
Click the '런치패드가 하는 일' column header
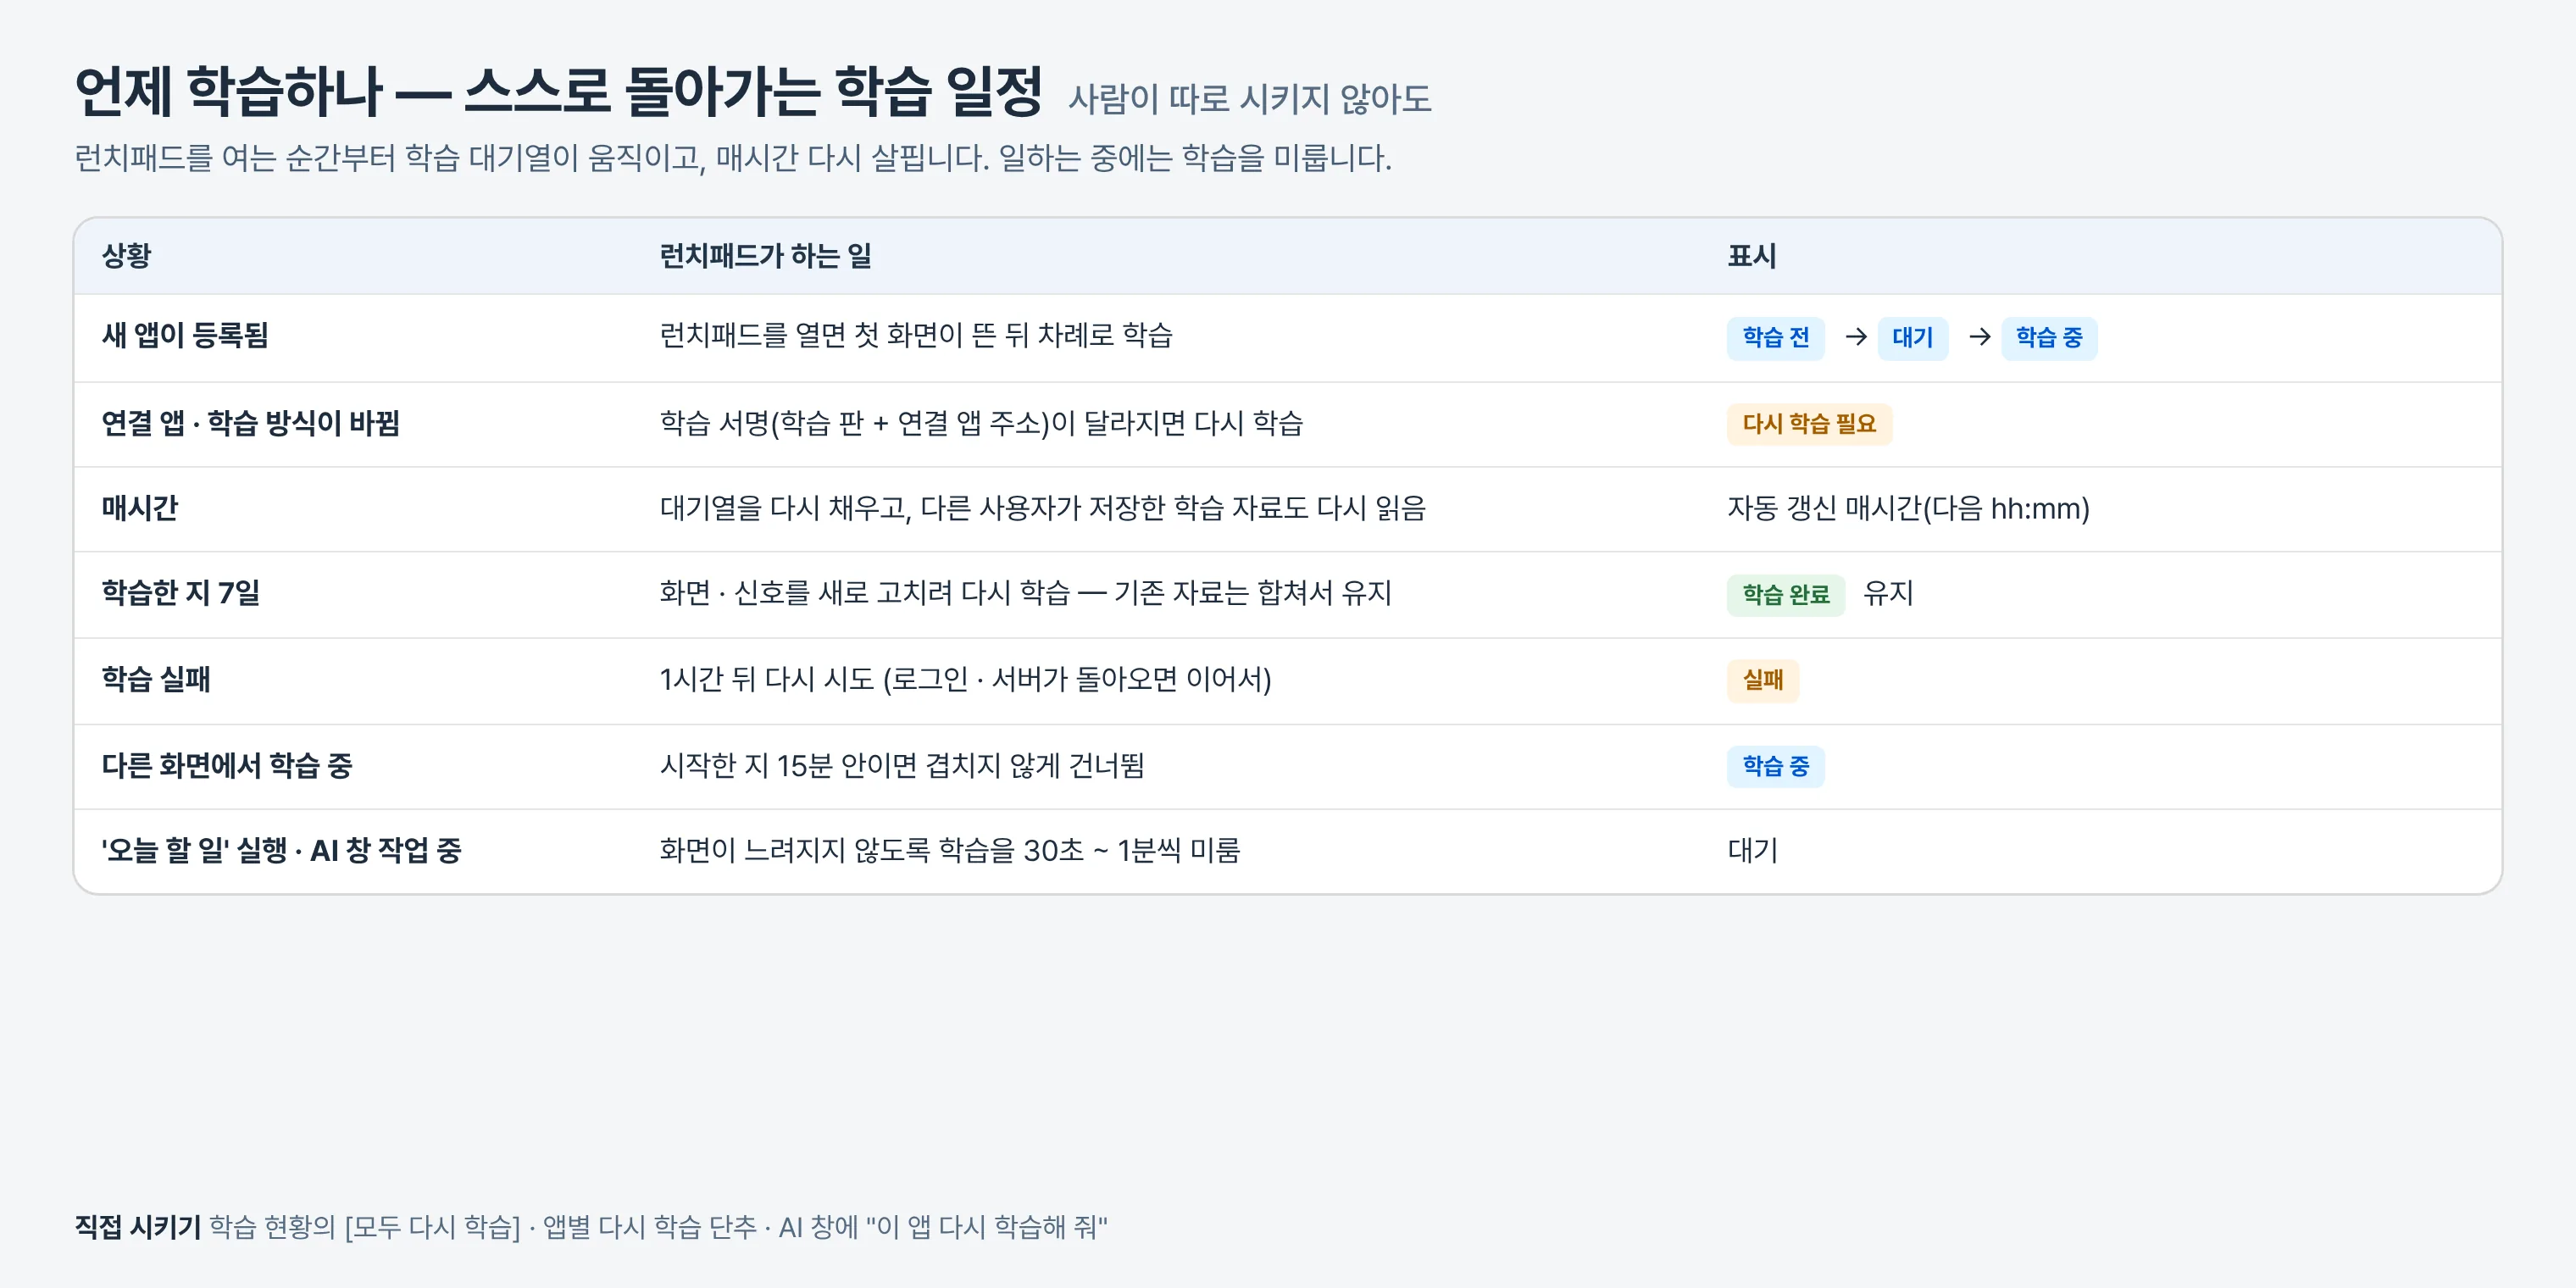765,256
